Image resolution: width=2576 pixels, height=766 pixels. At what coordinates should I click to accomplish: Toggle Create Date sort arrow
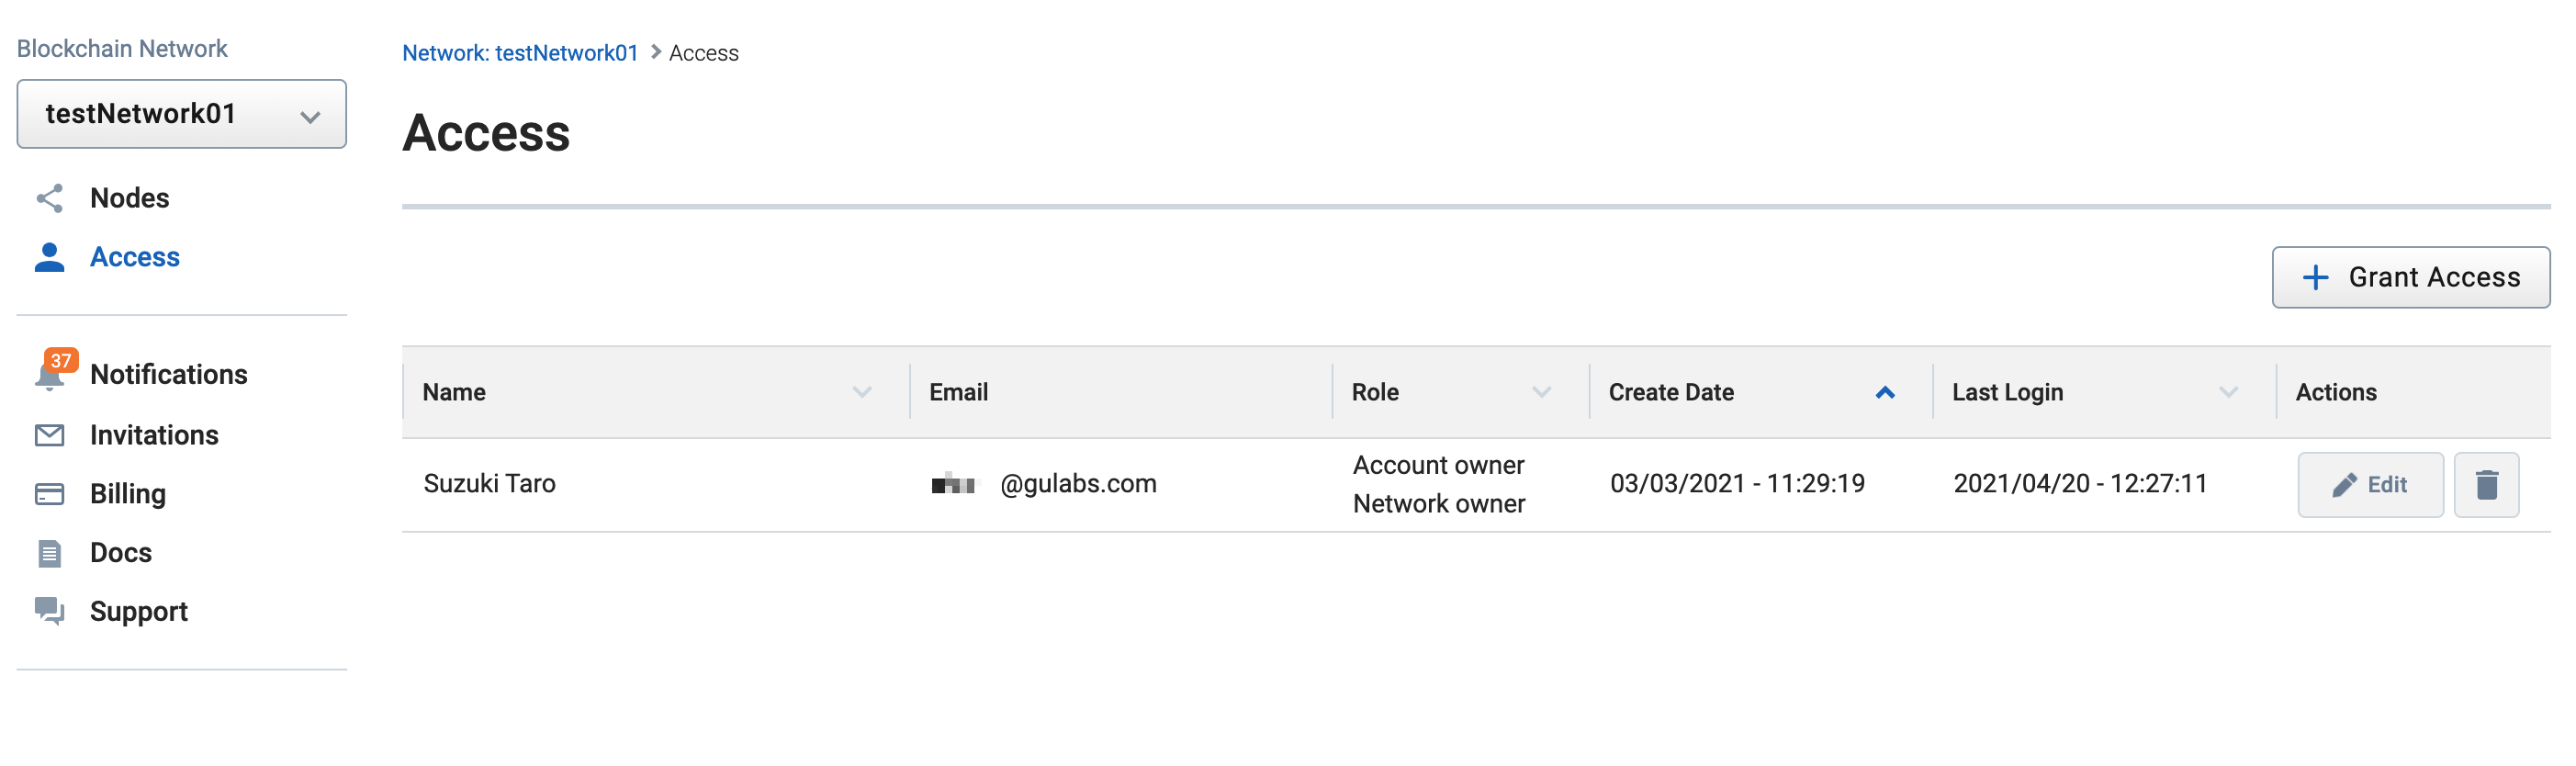[x=1884, y=392]
